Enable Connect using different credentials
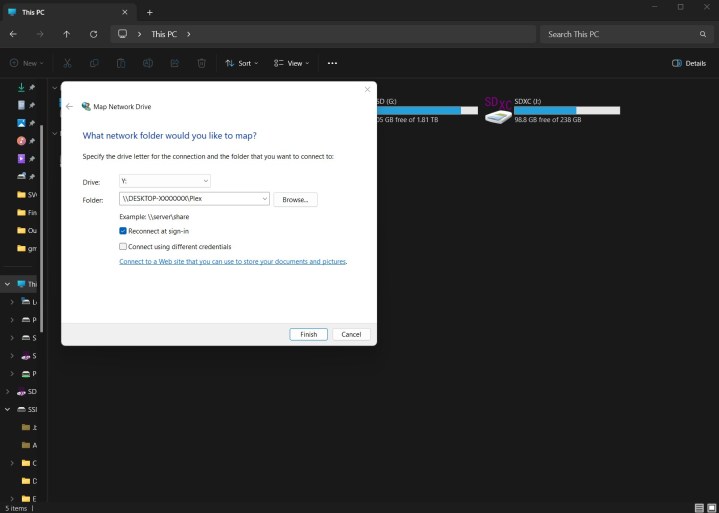719x513 pixels. 123,246
